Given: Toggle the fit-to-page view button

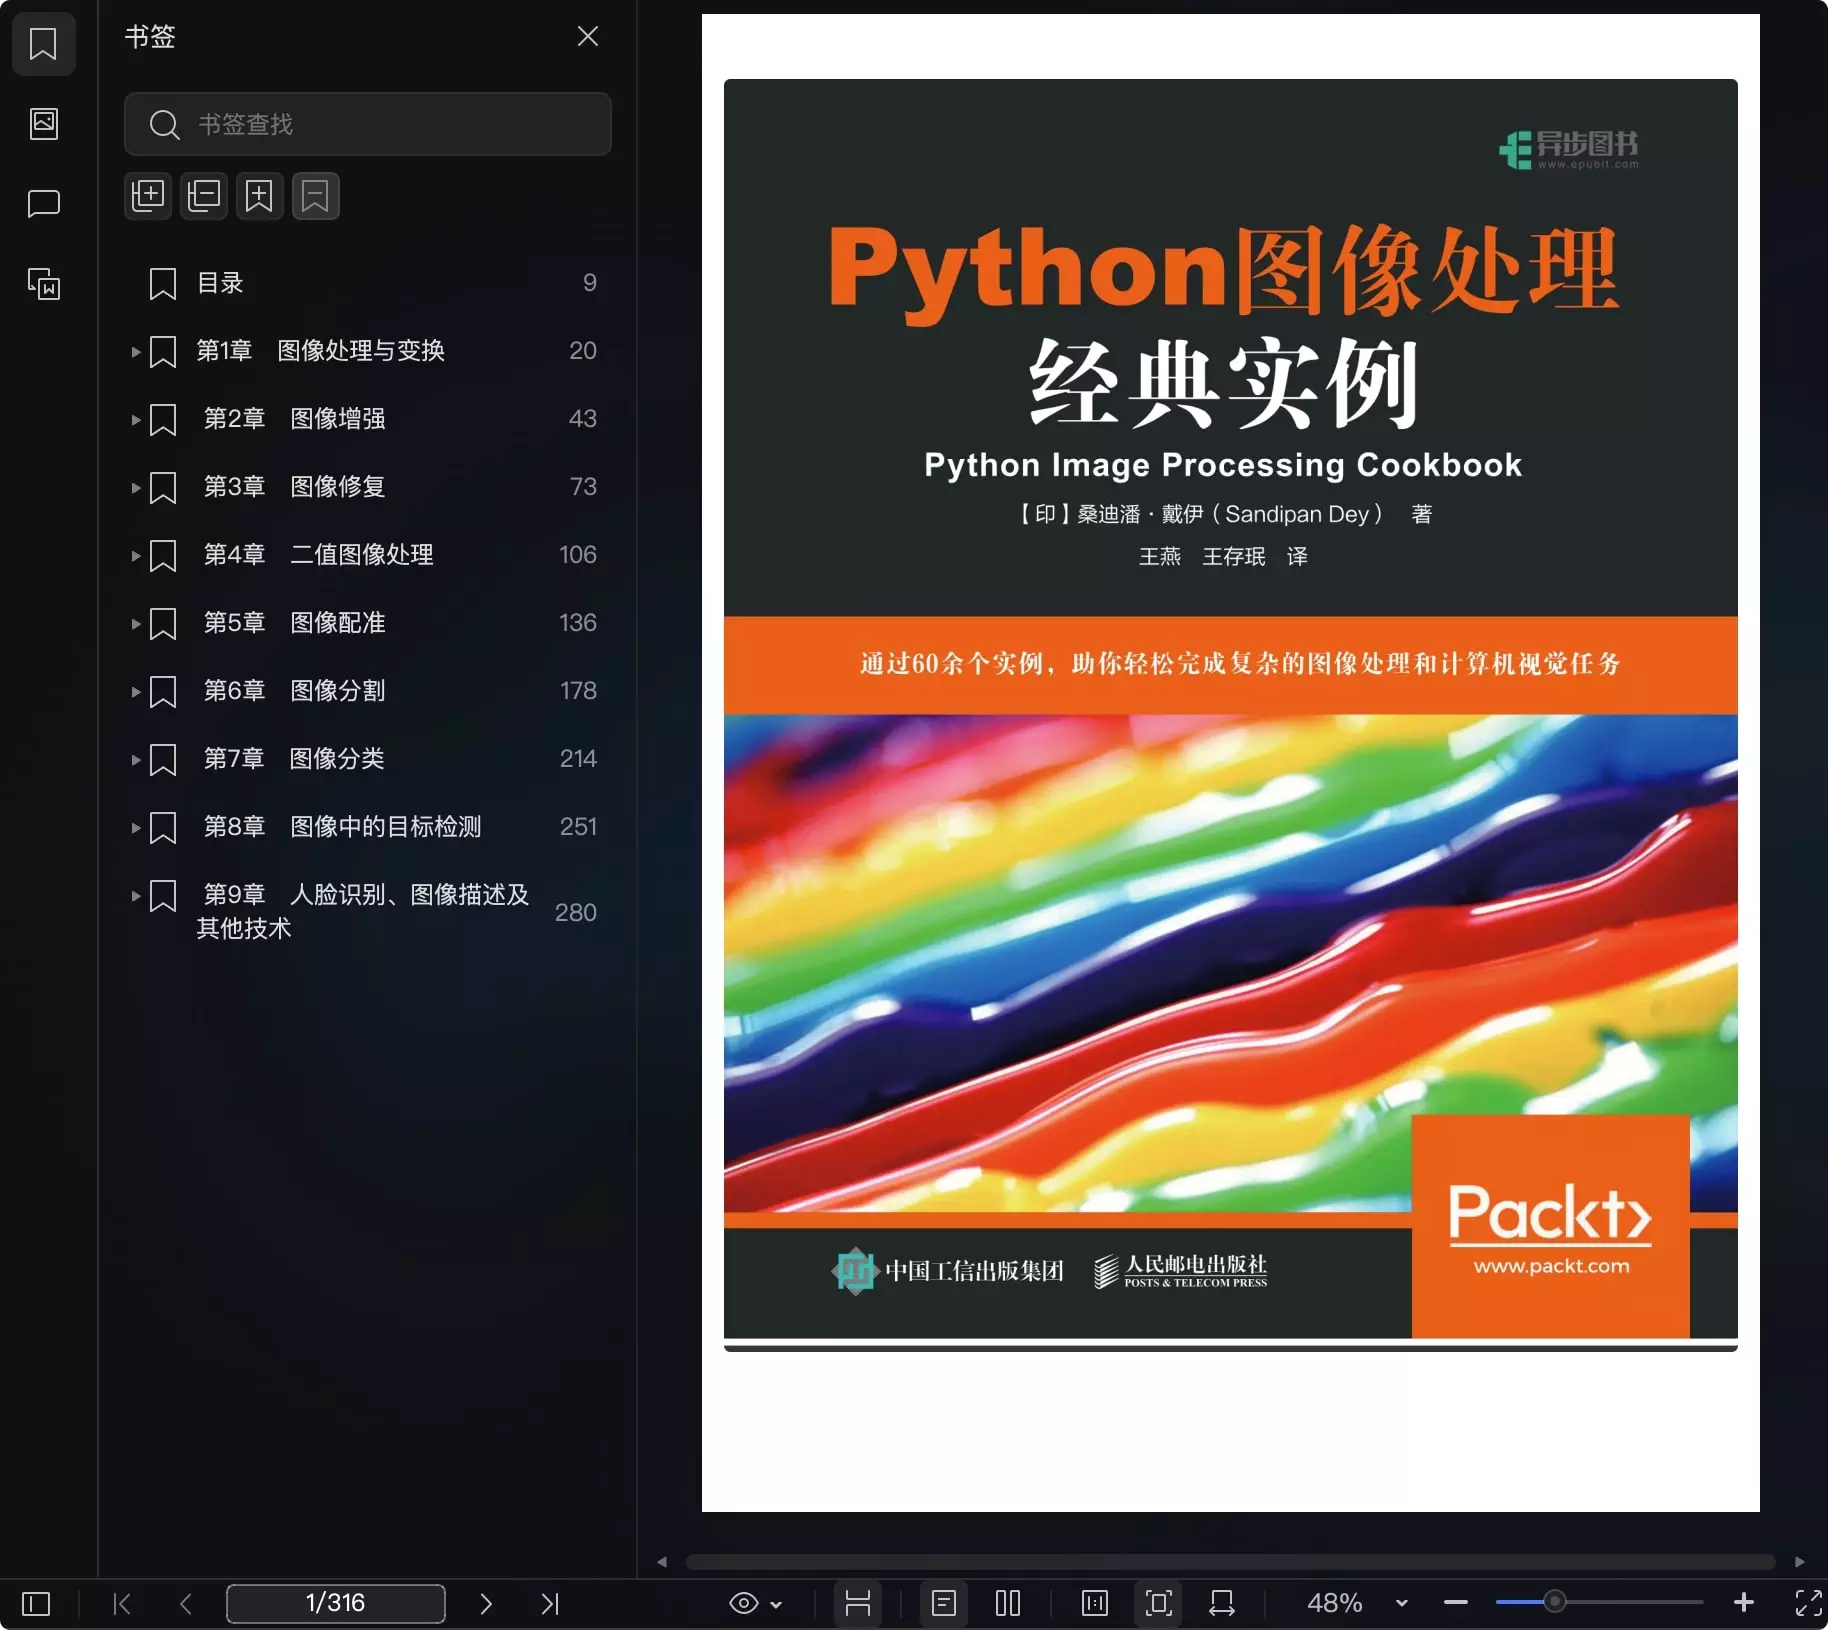Looking at the screenshot, I should pos(1158,1603).
